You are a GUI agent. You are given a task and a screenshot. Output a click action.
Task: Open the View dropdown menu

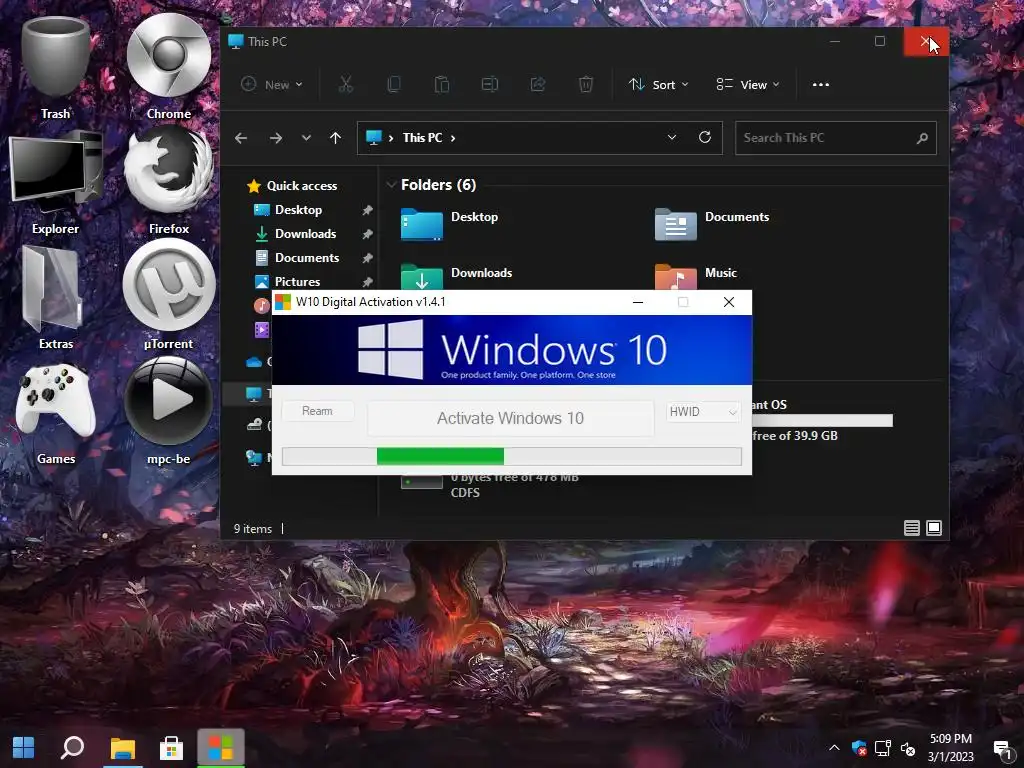(x=748, y=84)
